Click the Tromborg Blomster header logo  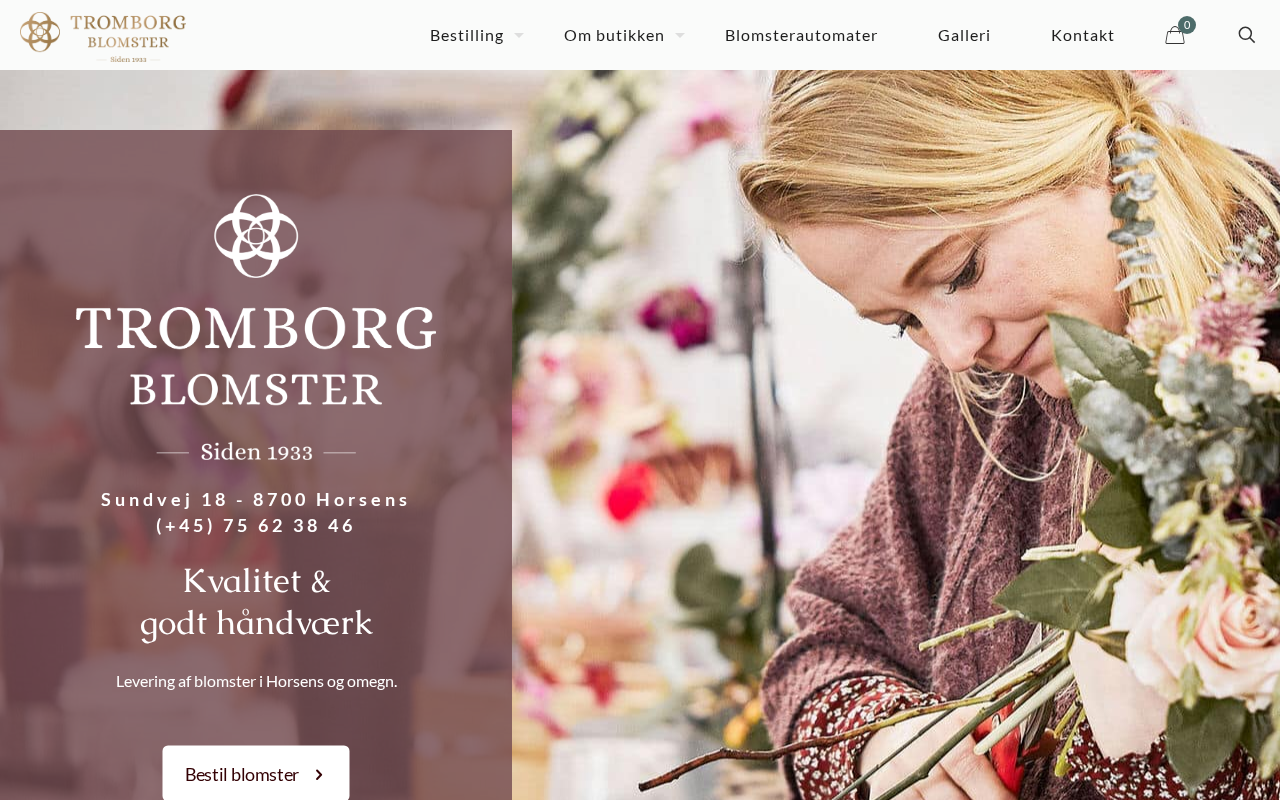[103, 37]
